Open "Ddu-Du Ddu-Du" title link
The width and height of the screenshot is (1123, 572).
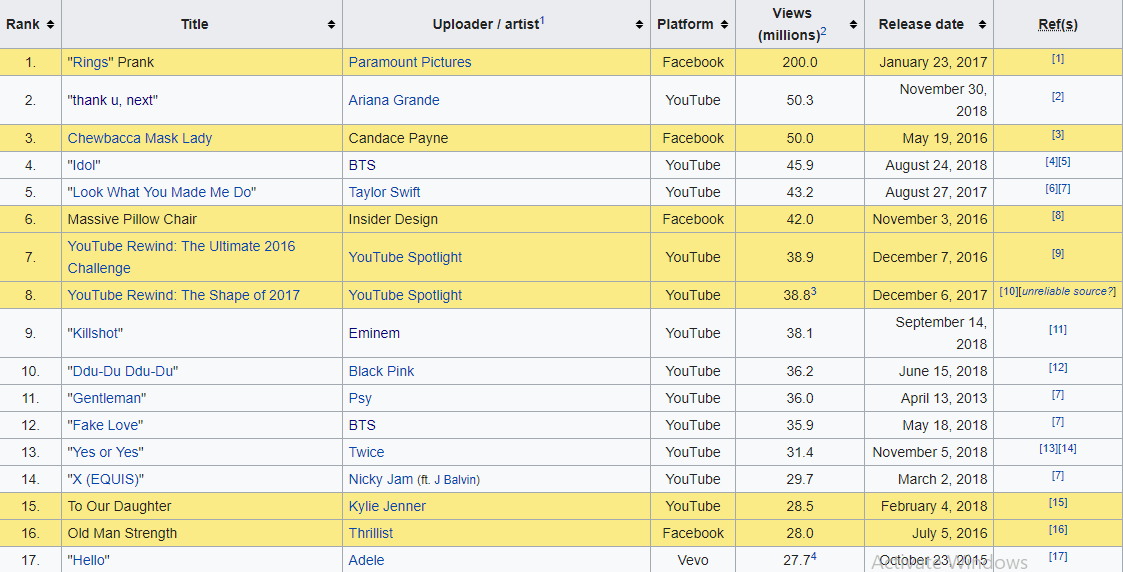pos(122,371)
